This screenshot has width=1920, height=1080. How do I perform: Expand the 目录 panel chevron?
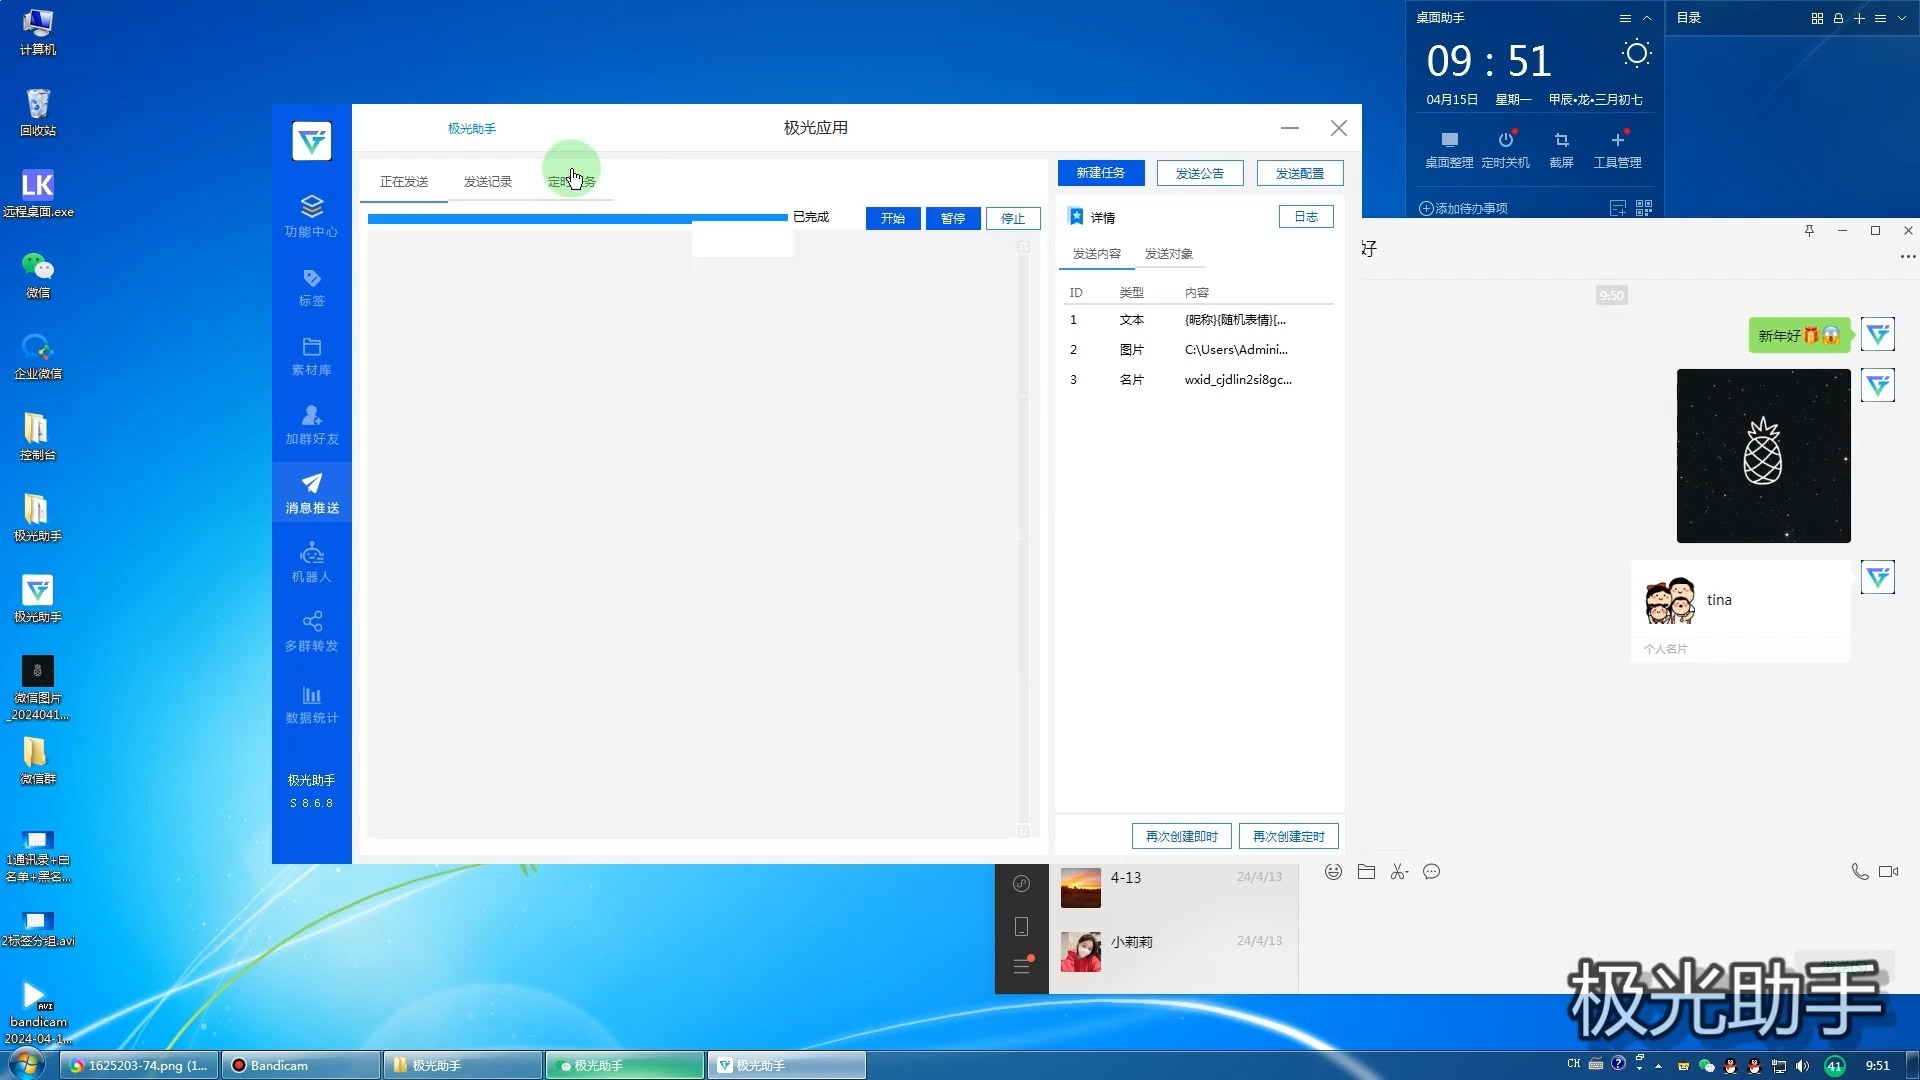click(1901, 18)
